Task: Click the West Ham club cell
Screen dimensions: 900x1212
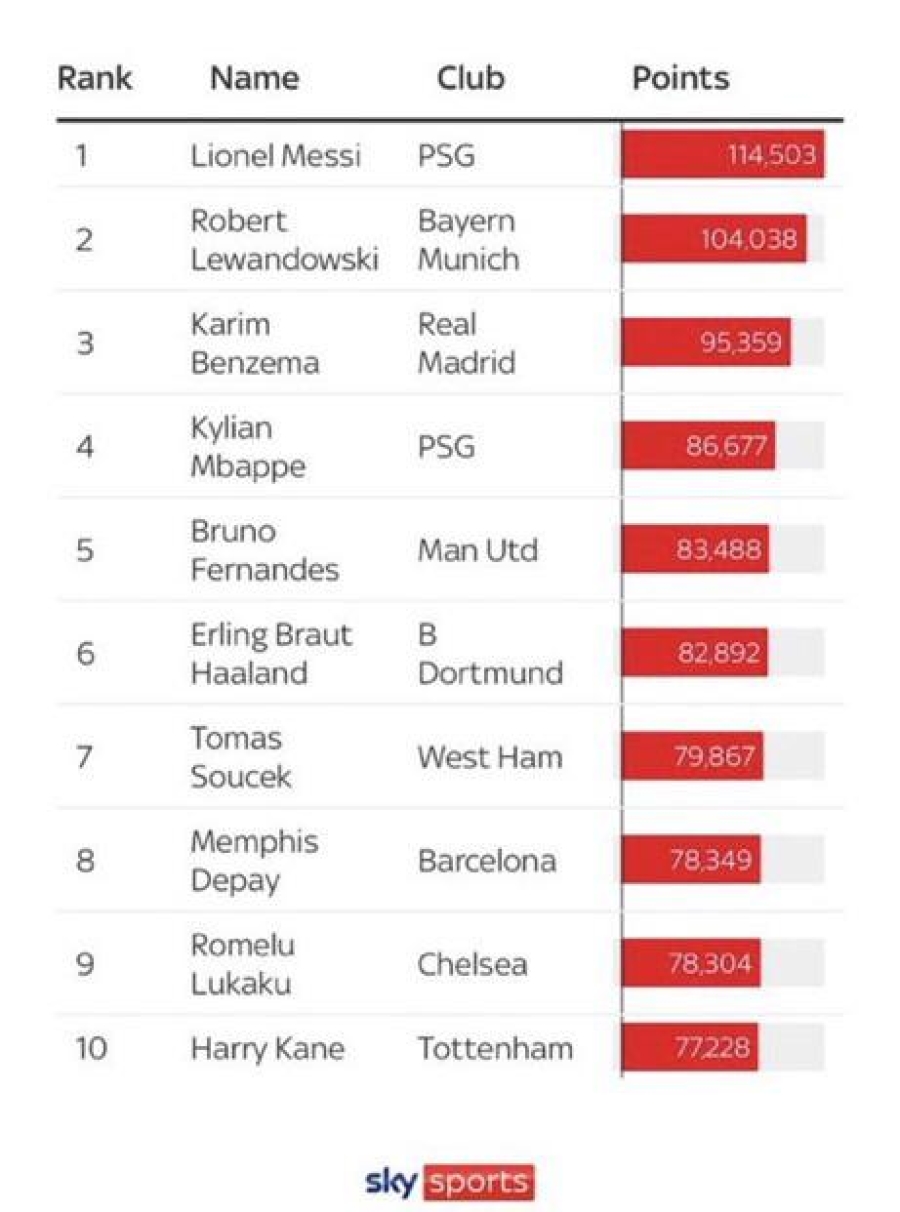Action: (490, 757)
